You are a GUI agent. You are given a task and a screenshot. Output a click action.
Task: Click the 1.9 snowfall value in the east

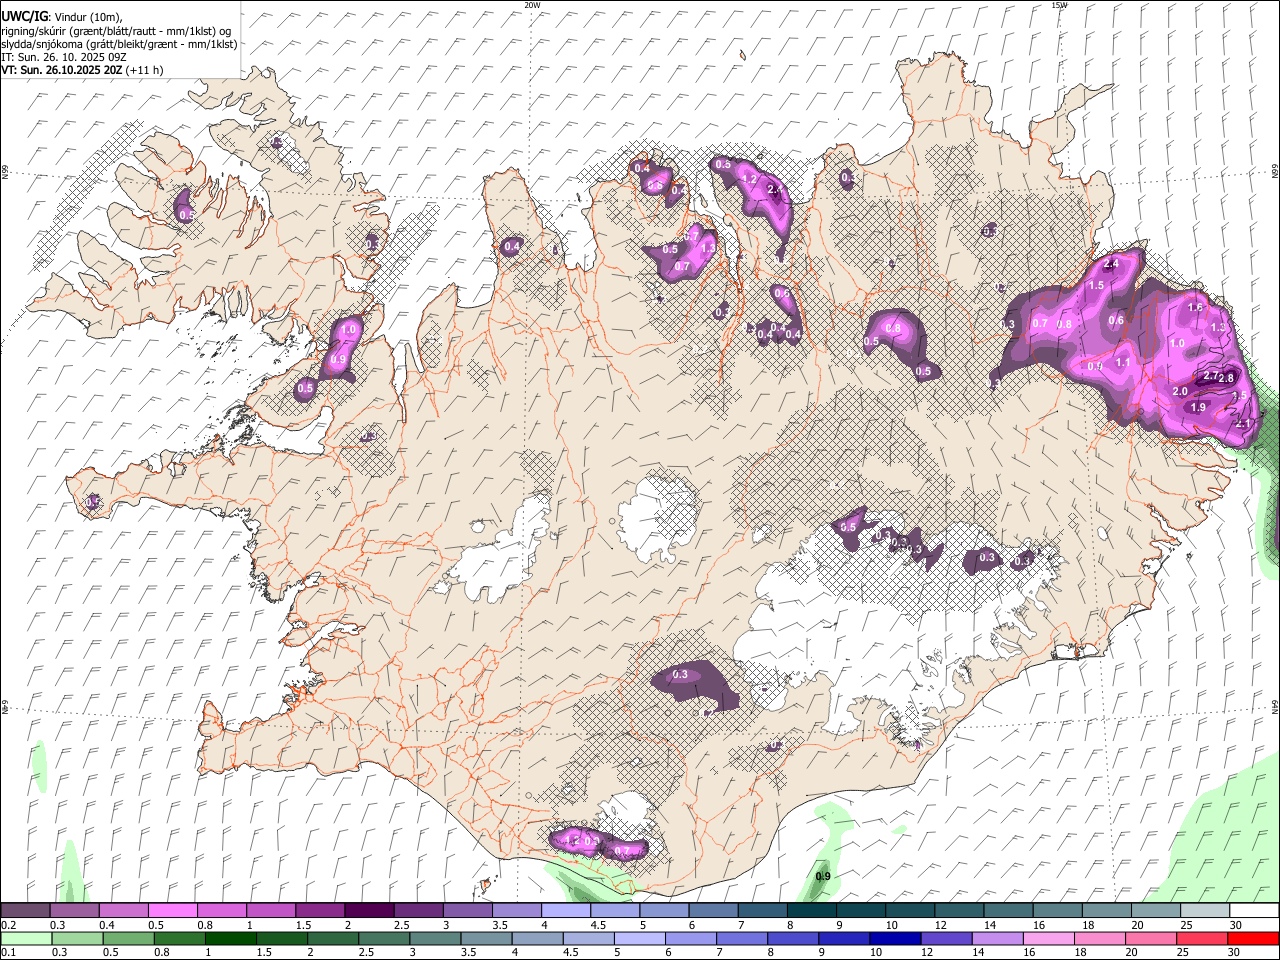click(x=1198, y=407)
